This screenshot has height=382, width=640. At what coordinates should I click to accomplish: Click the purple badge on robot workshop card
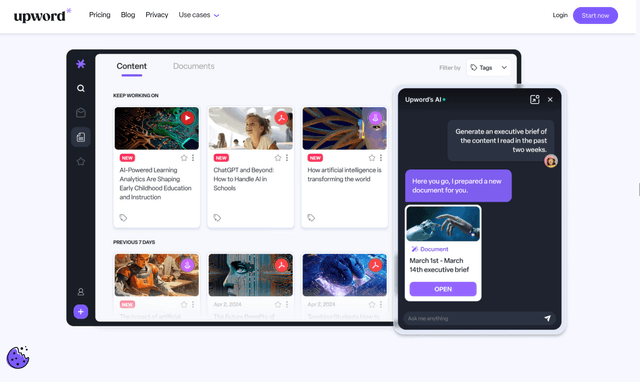pyautogui.click(x=187, y=265)
